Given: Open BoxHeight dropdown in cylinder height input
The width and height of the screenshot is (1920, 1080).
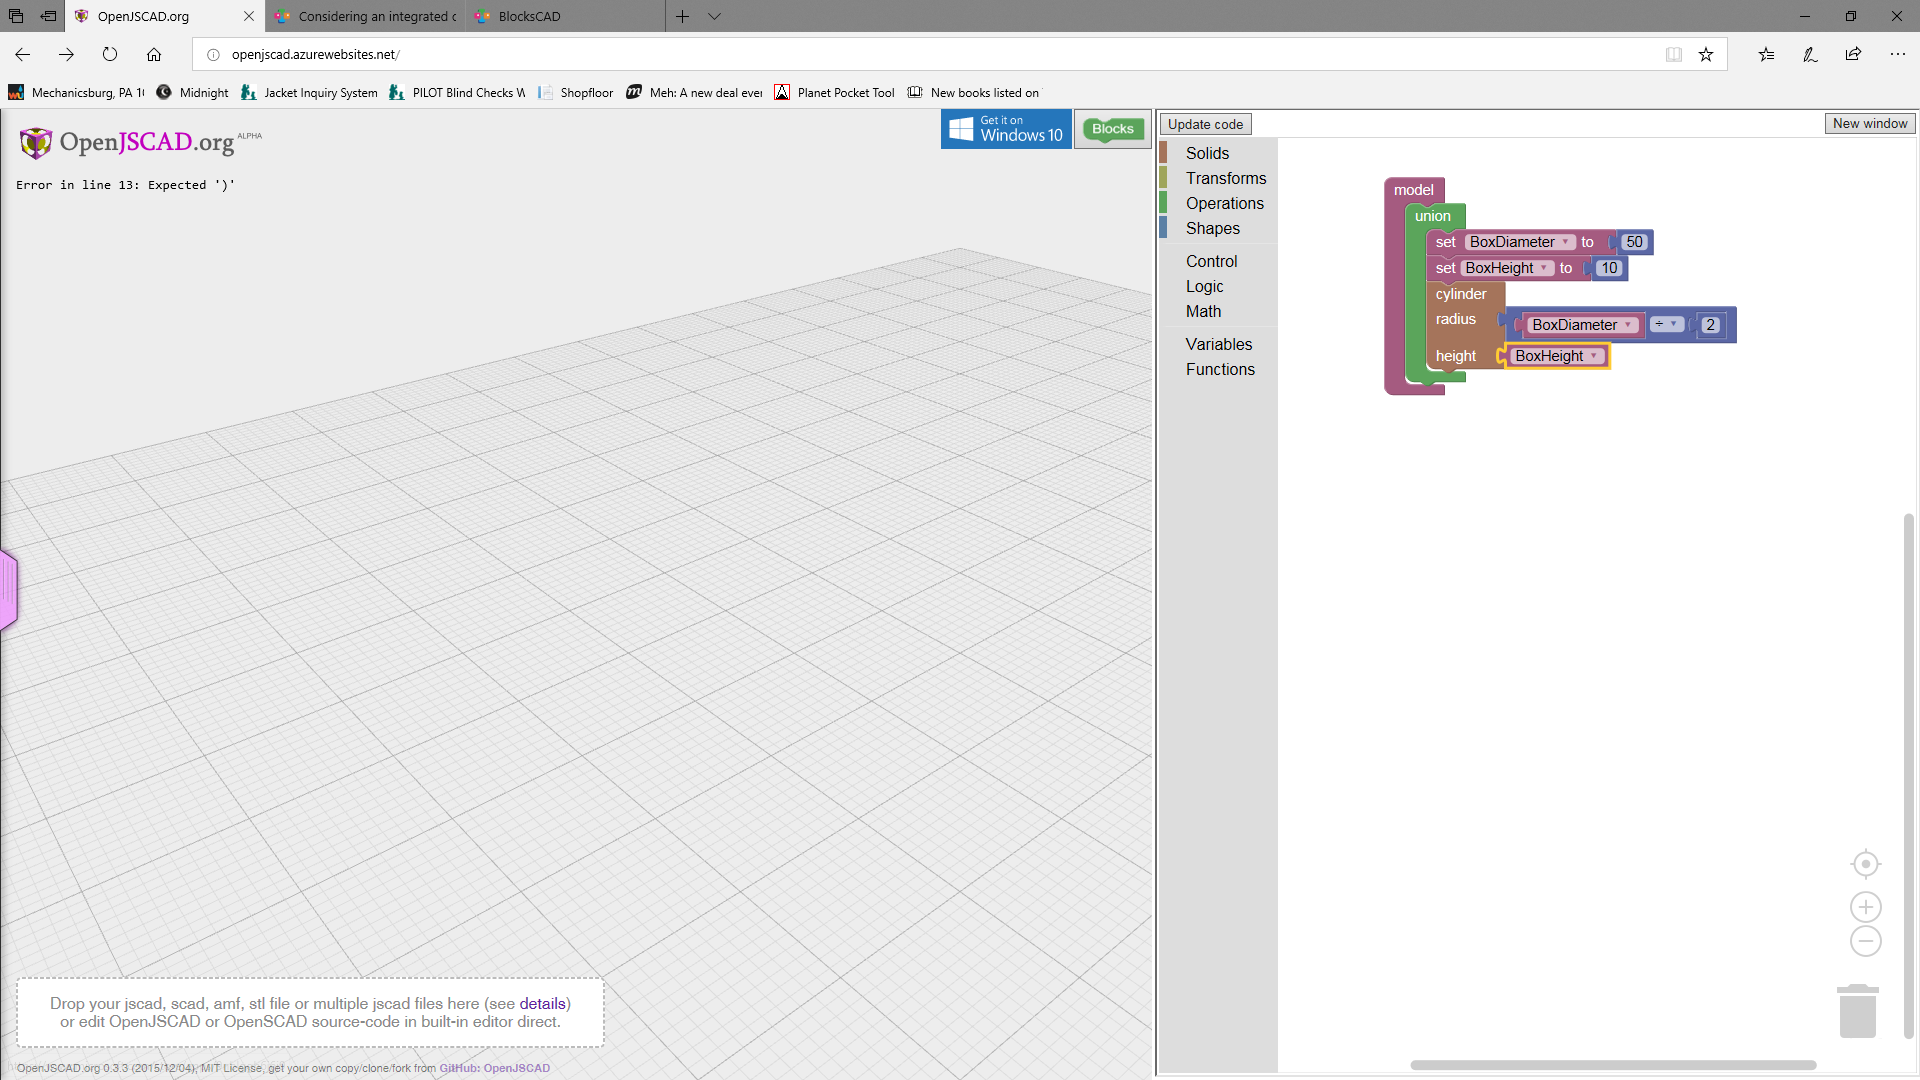Looking at the screenshot, I should pos(1594,356).
